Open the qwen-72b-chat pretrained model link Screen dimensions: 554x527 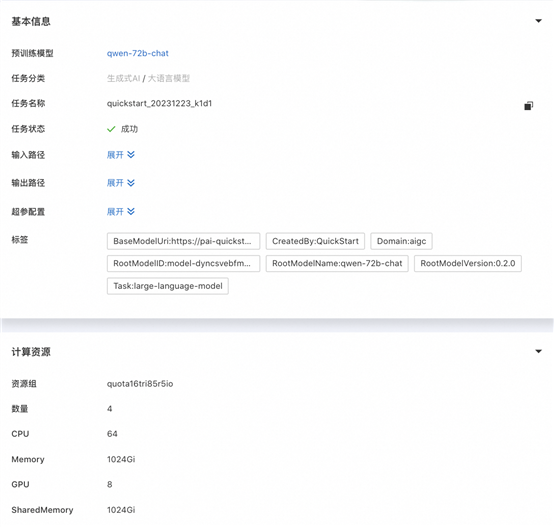coord(138,53)
